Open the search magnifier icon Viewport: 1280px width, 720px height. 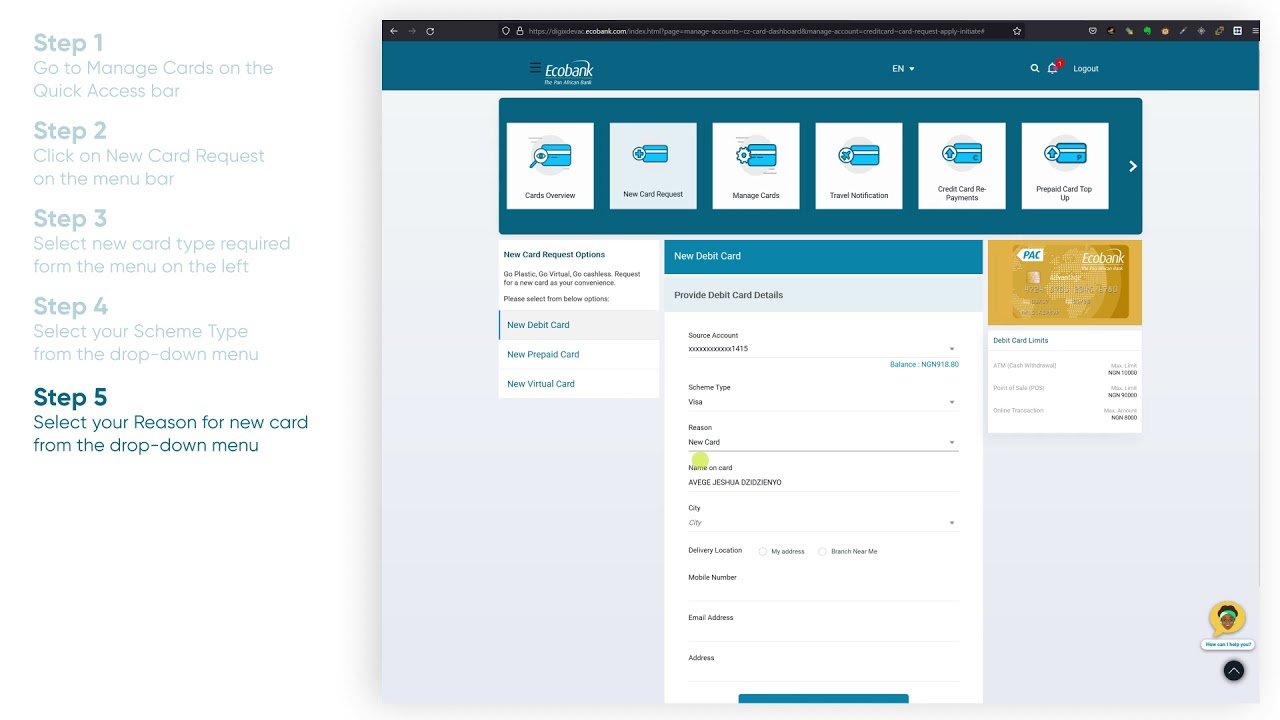pyautogui.click(x=1035, y=68)
